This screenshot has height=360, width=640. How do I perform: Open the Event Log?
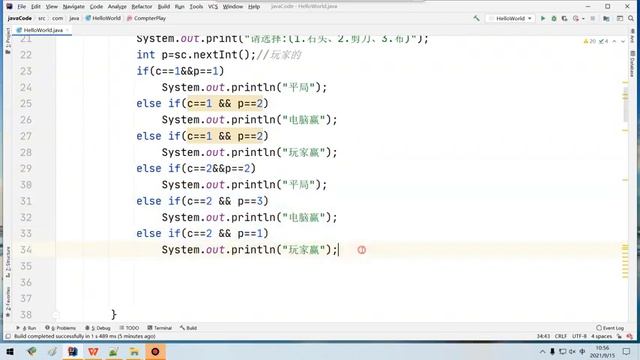point(610,328)
